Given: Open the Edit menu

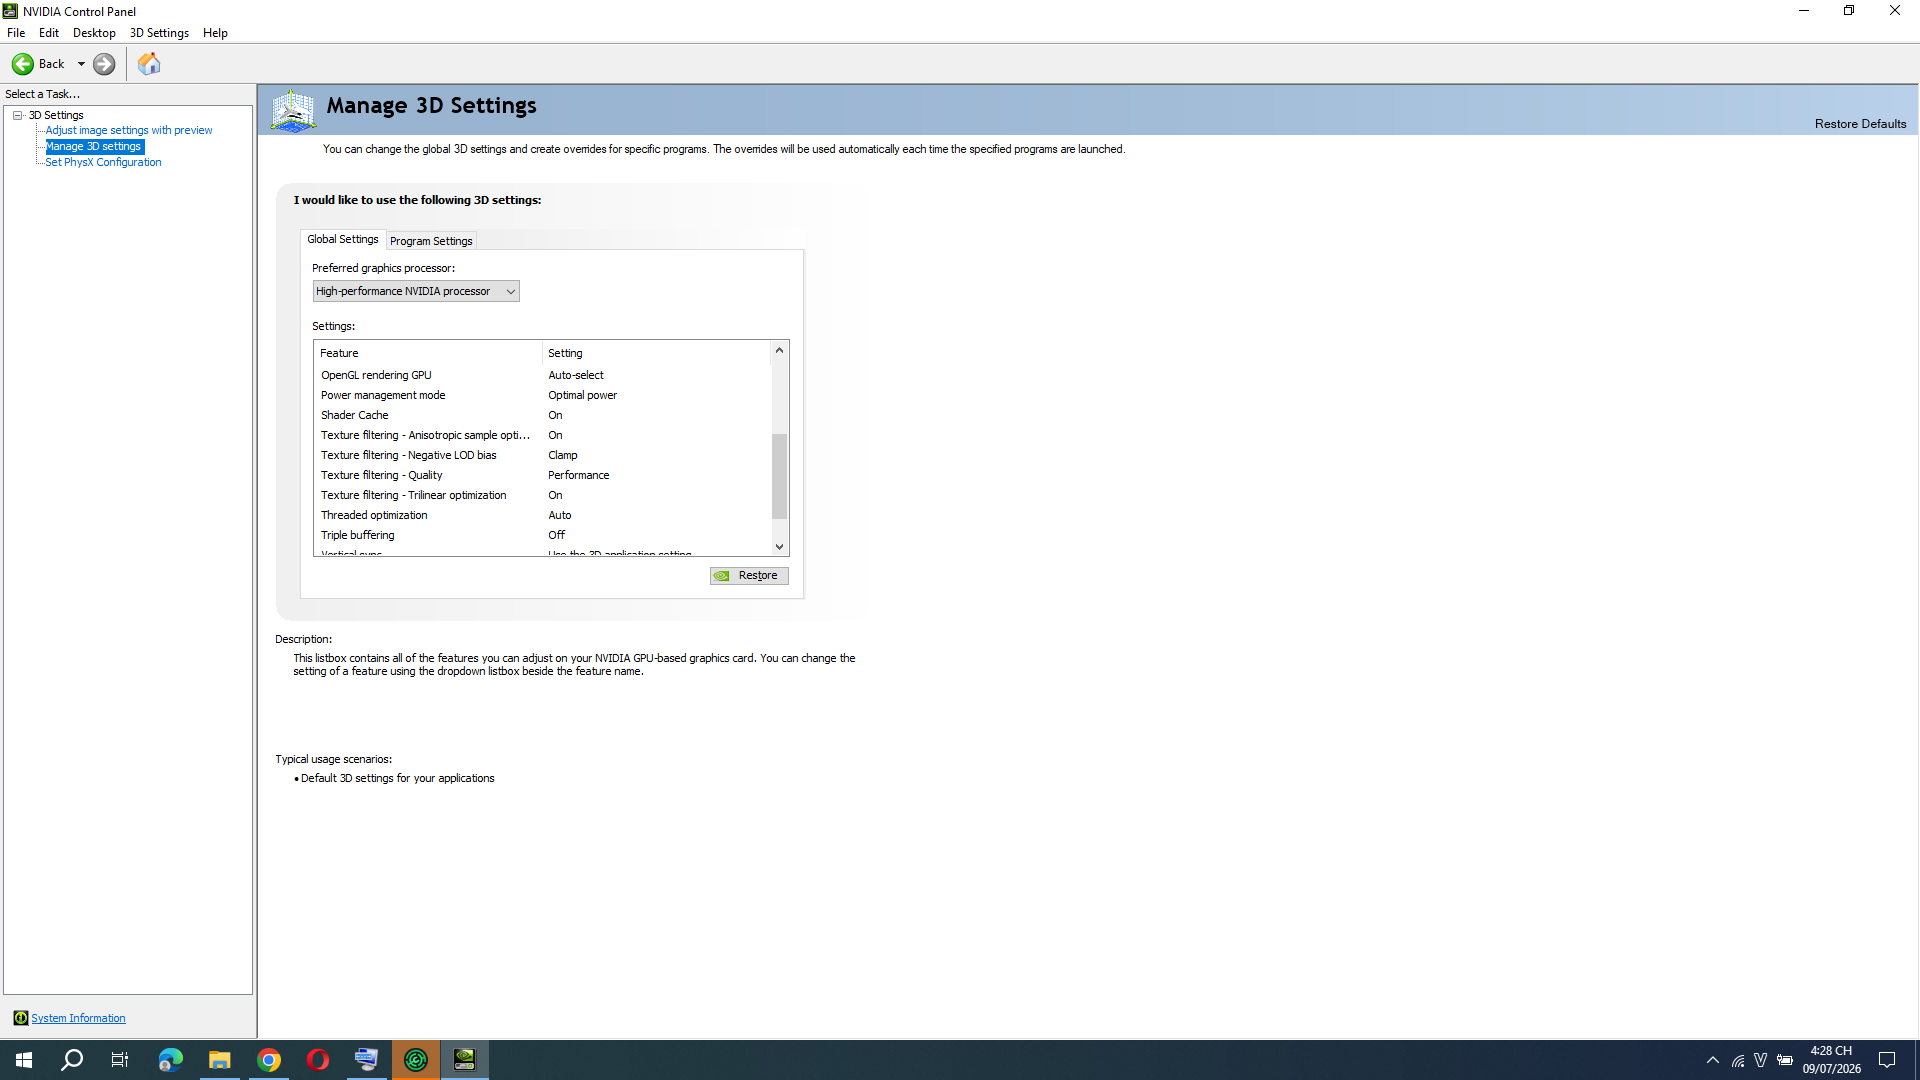Looking at the screenshot, I should click(x=49, y=33).
